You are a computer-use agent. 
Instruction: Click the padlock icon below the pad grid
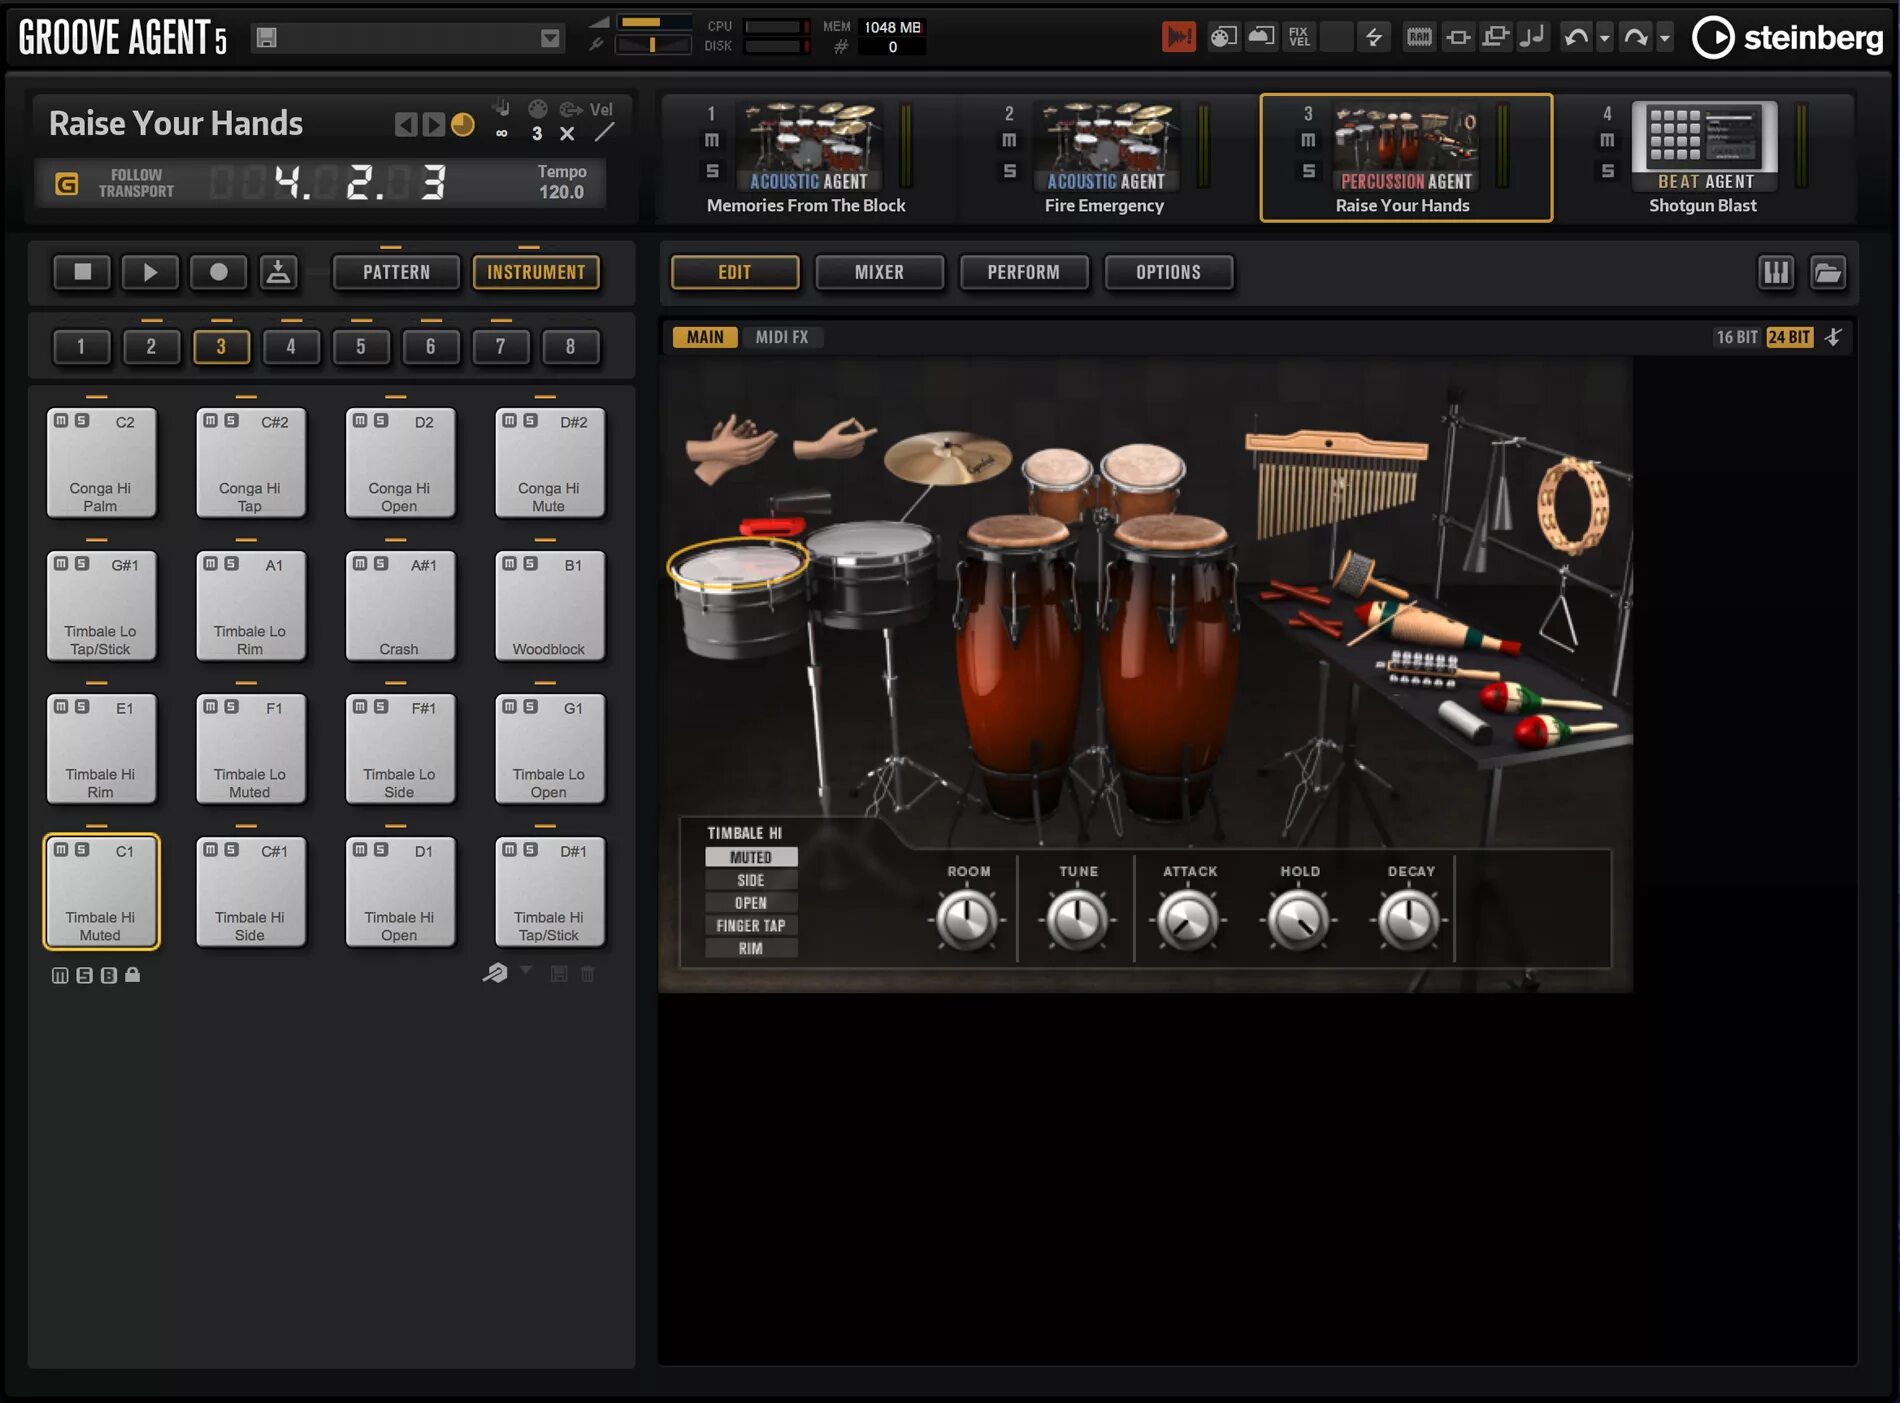pos(133,975)
